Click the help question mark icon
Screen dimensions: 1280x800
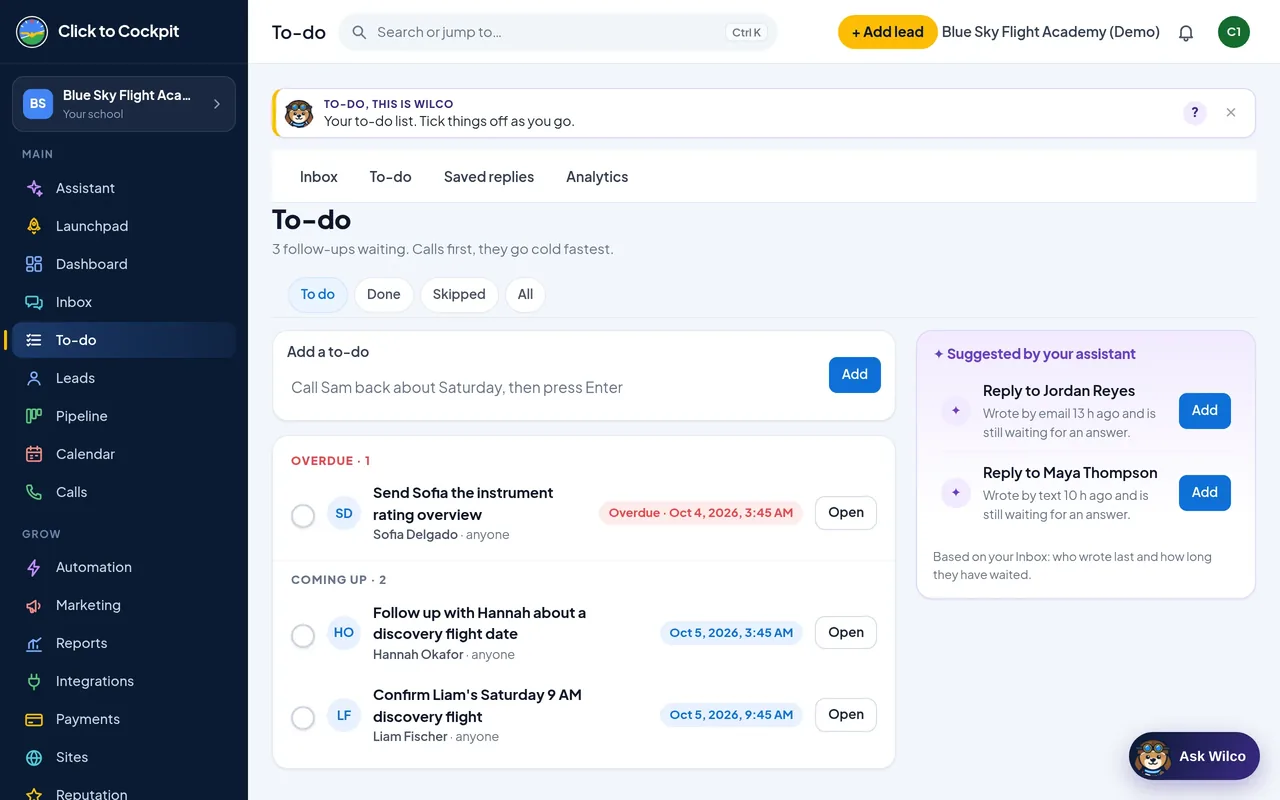pos(1195,113)
